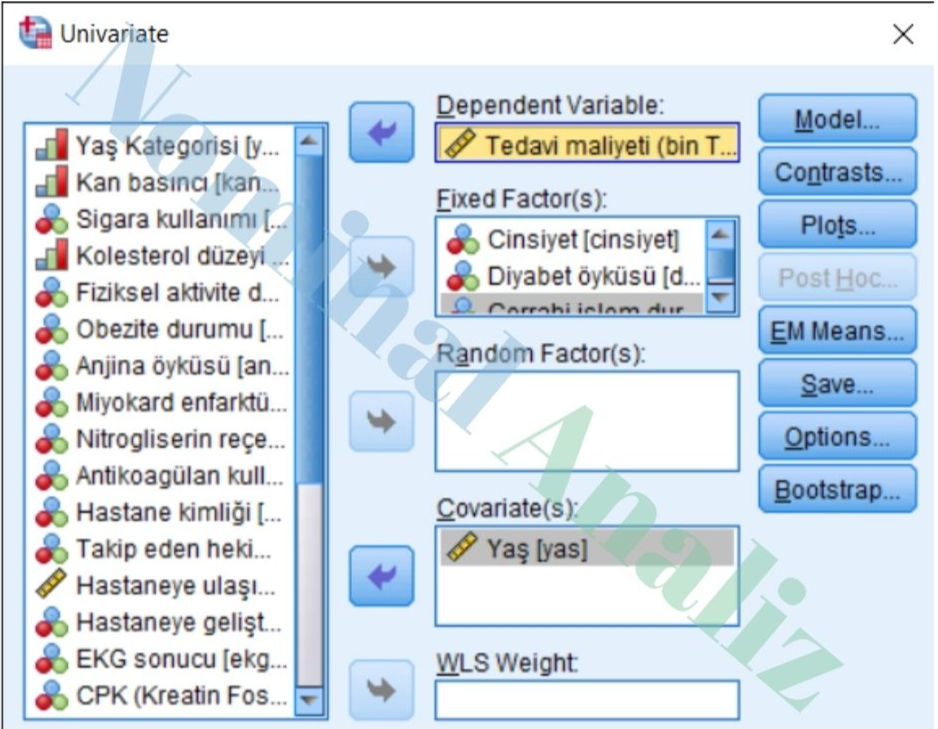Open the Model dialog

(838, 118)
